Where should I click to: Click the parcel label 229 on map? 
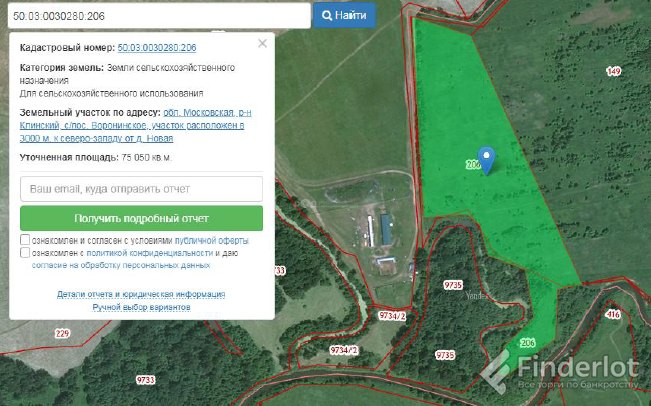pyautogui.click(x=62, y=333)
